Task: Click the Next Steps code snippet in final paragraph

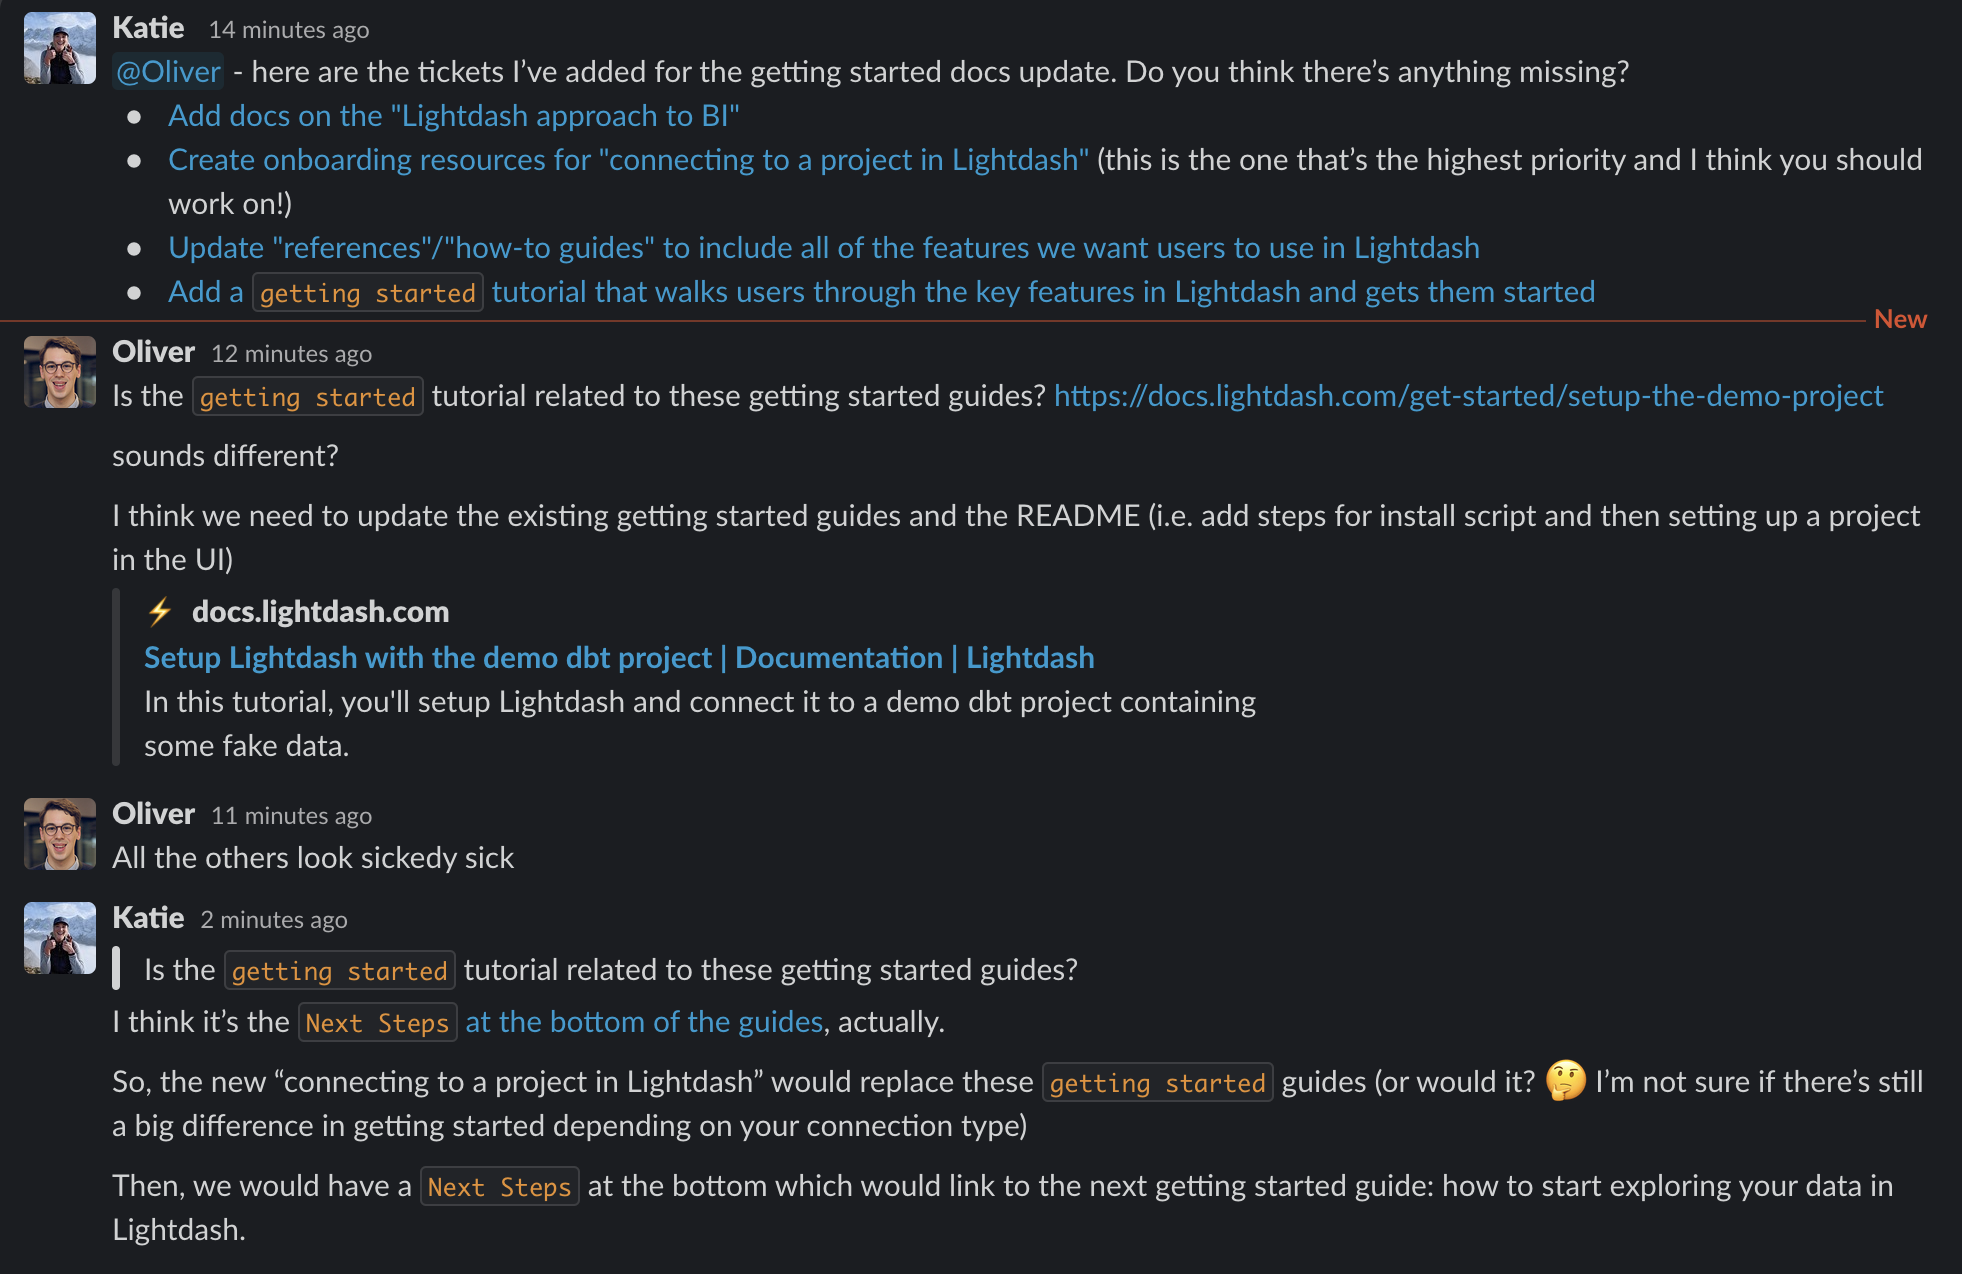Action: pyautogui.click(x=500, y=1186)
